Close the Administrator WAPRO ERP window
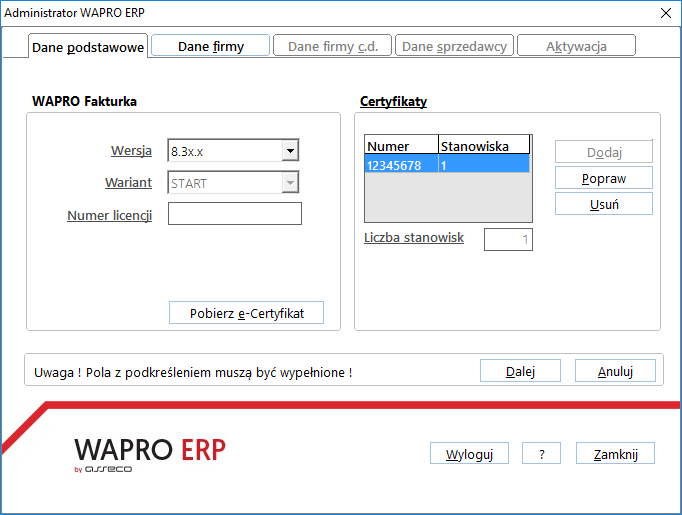This screenshot has height=515, width=682. tap(665, 13)
